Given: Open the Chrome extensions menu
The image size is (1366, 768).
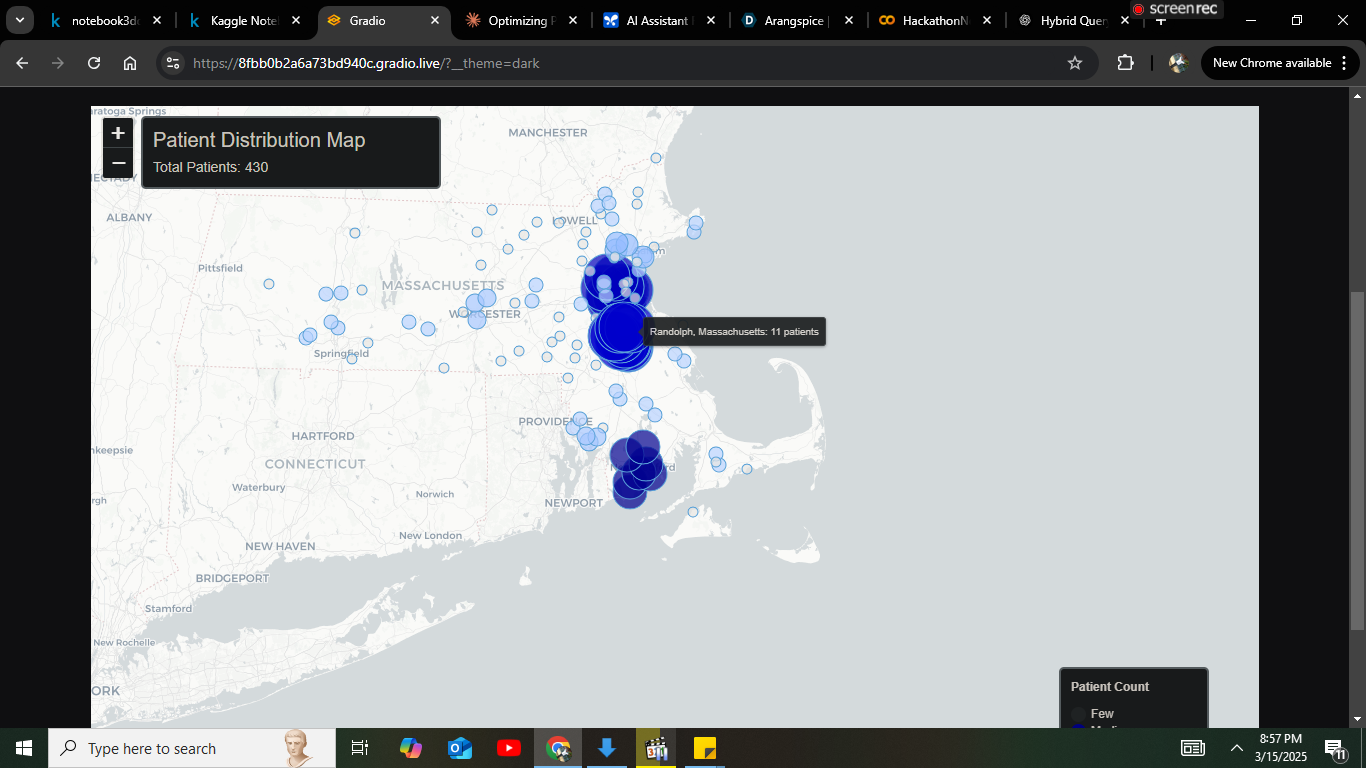Looking at the screenshot, I should point(1125,63).
